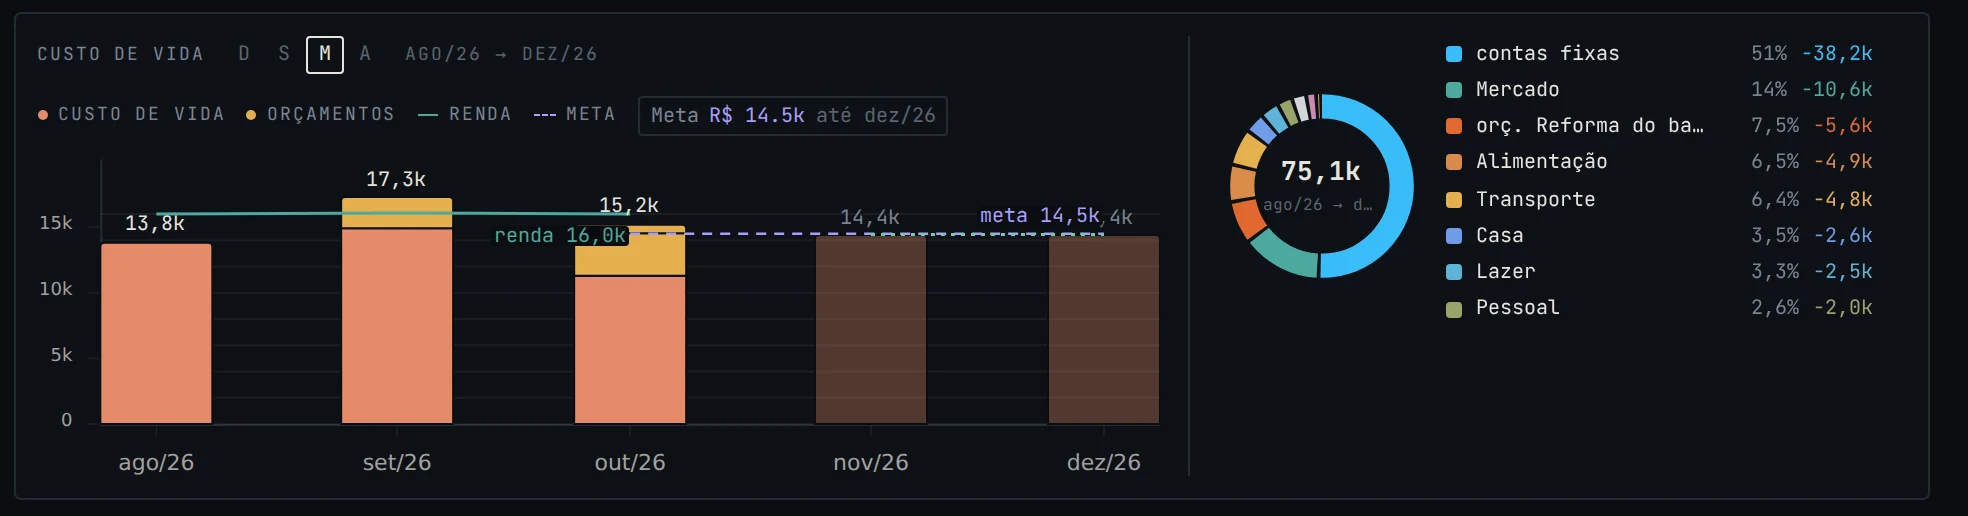Screen dimensions: 1968x516
Task: Select monthly view M
Action: (x=325, y=54)
